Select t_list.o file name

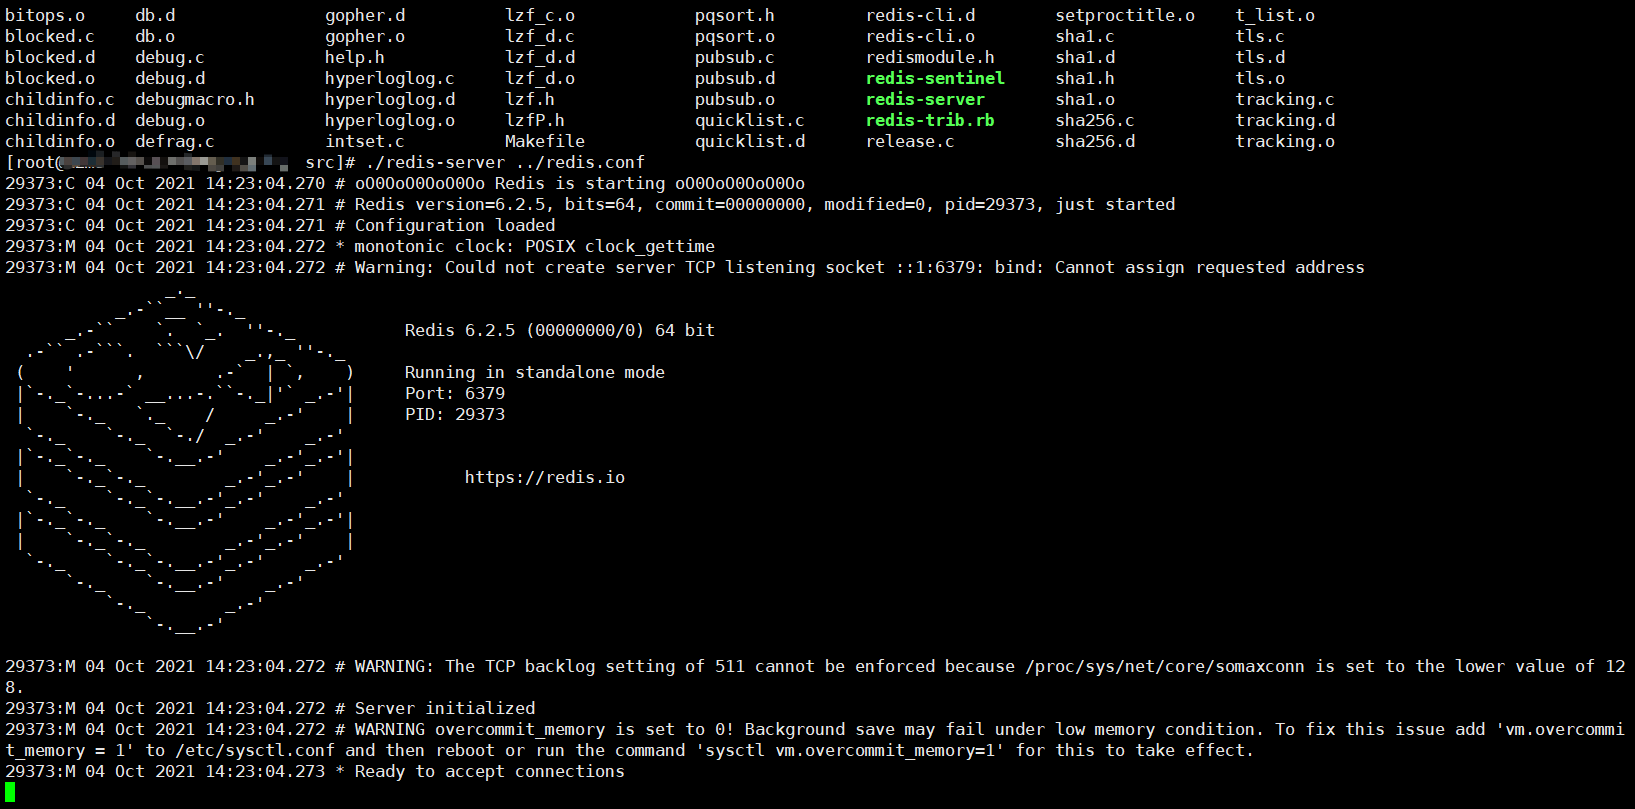1275,15
